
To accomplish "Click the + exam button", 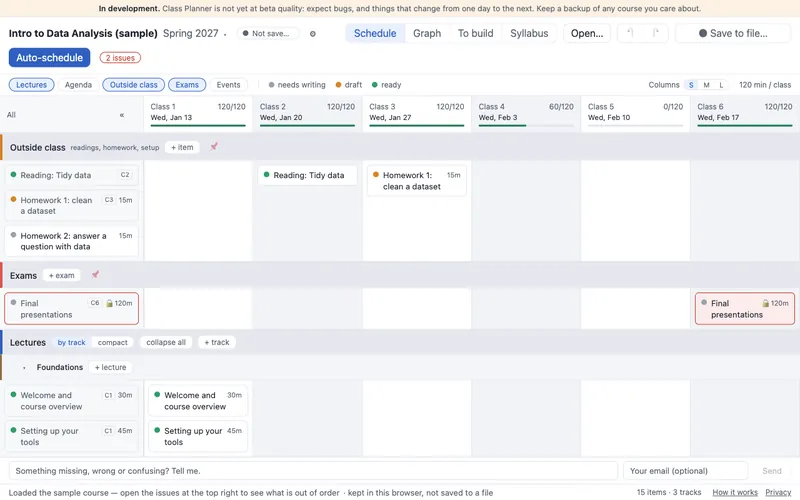I will pyautogui.click(x=62, y=275).
